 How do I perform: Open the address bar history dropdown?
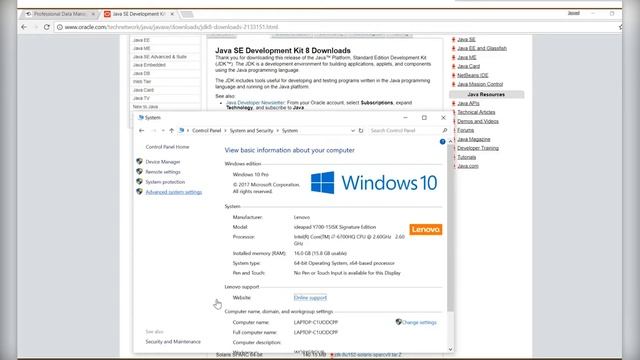pos(353,131)
